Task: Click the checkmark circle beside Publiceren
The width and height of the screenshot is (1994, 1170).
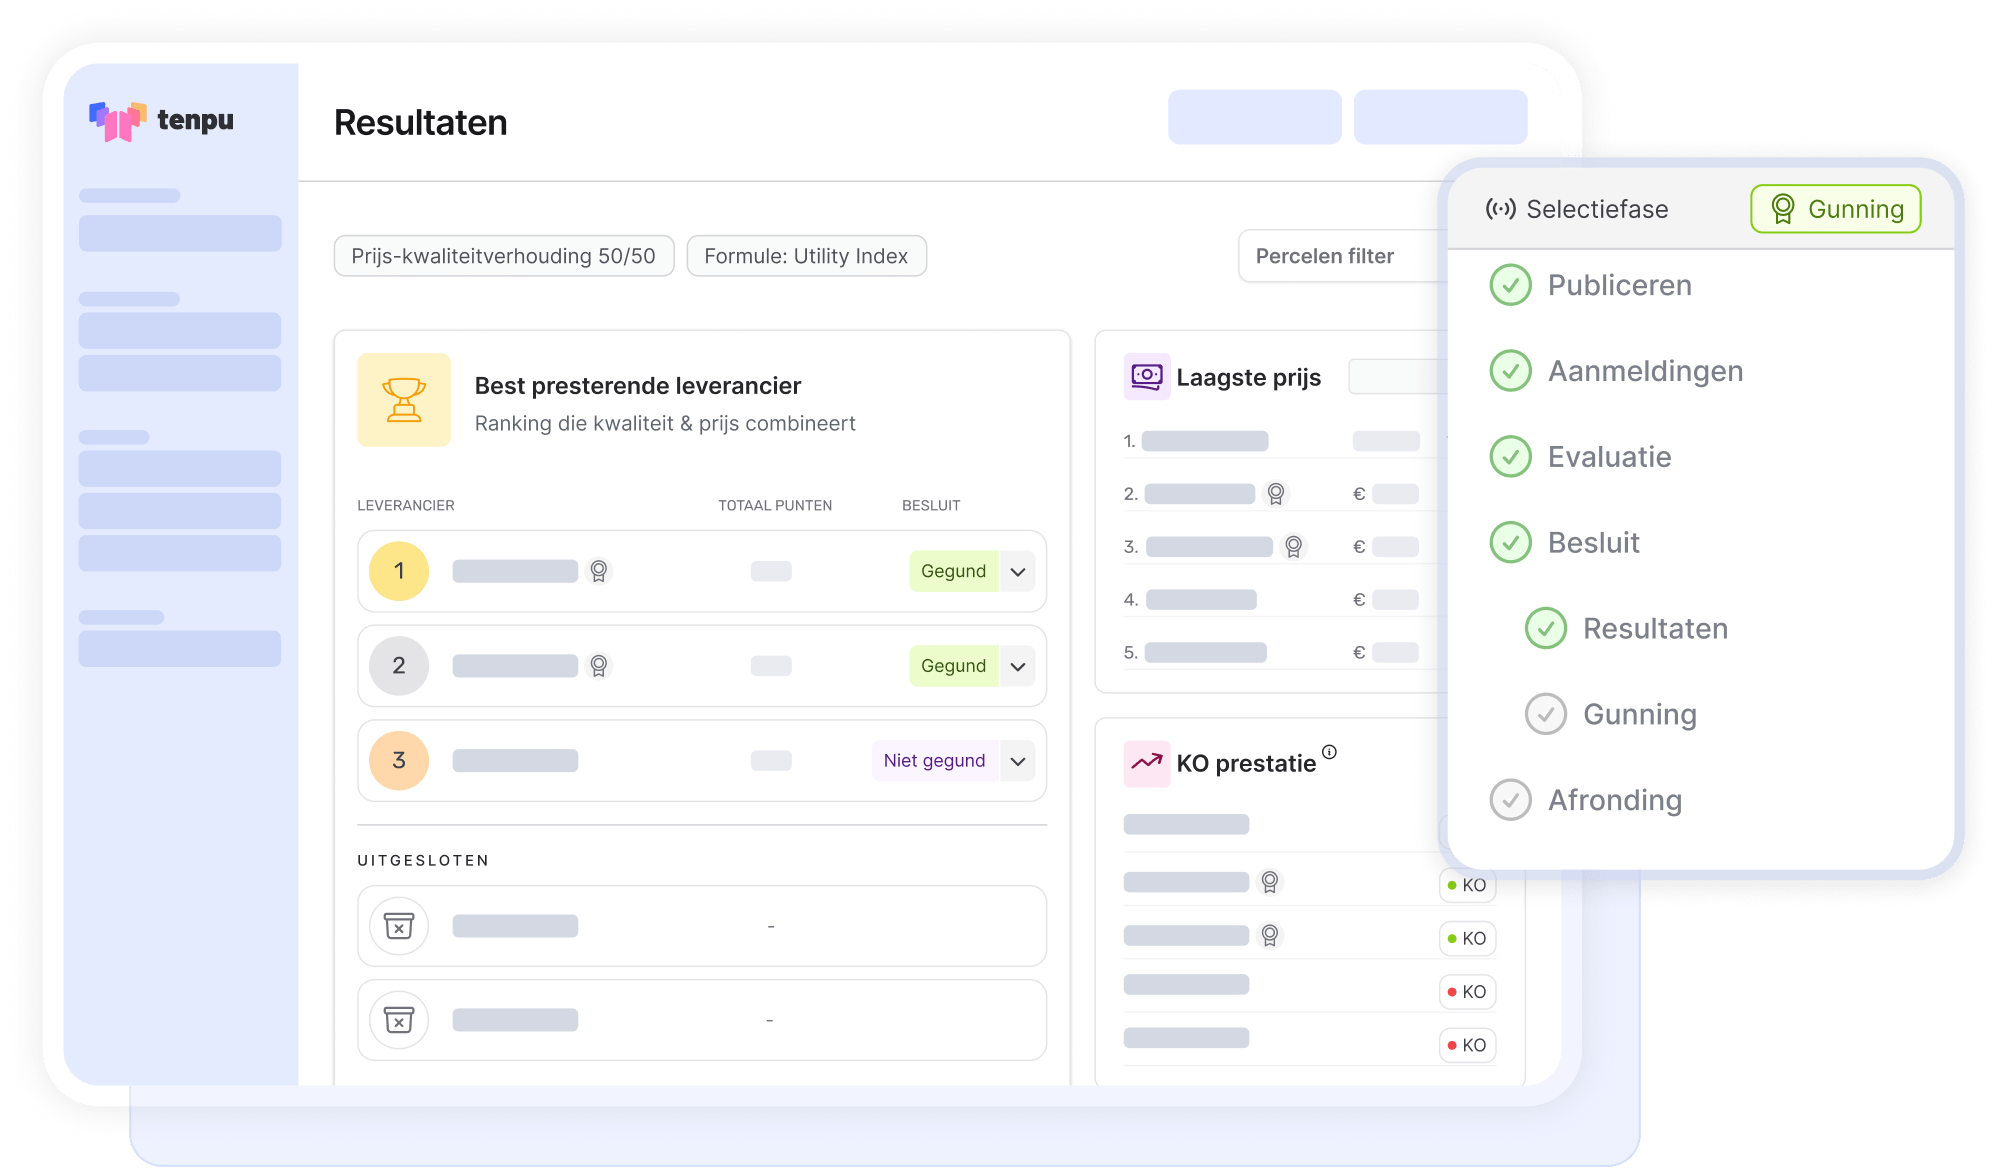Action: 1510,286
